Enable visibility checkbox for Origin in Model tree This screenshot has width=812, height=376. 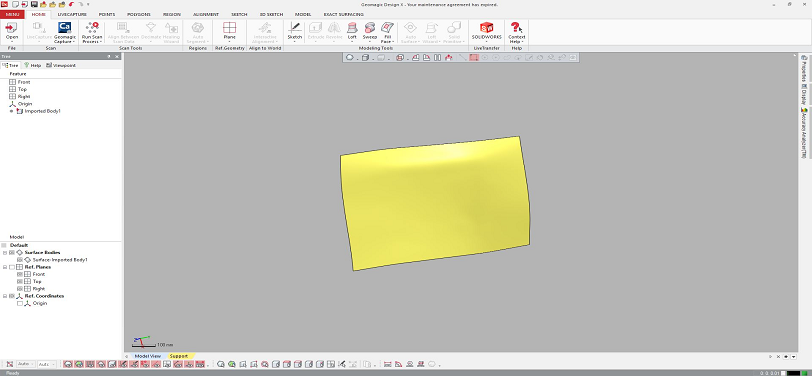click(x=20, y=303)
